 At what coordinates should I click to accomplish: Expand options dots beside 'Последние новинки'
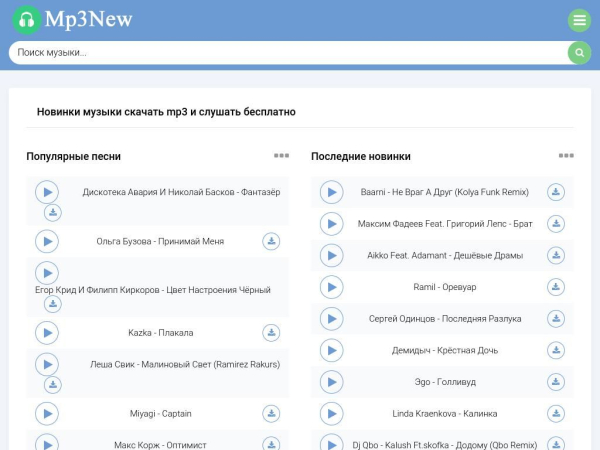[x=566, y=156]
